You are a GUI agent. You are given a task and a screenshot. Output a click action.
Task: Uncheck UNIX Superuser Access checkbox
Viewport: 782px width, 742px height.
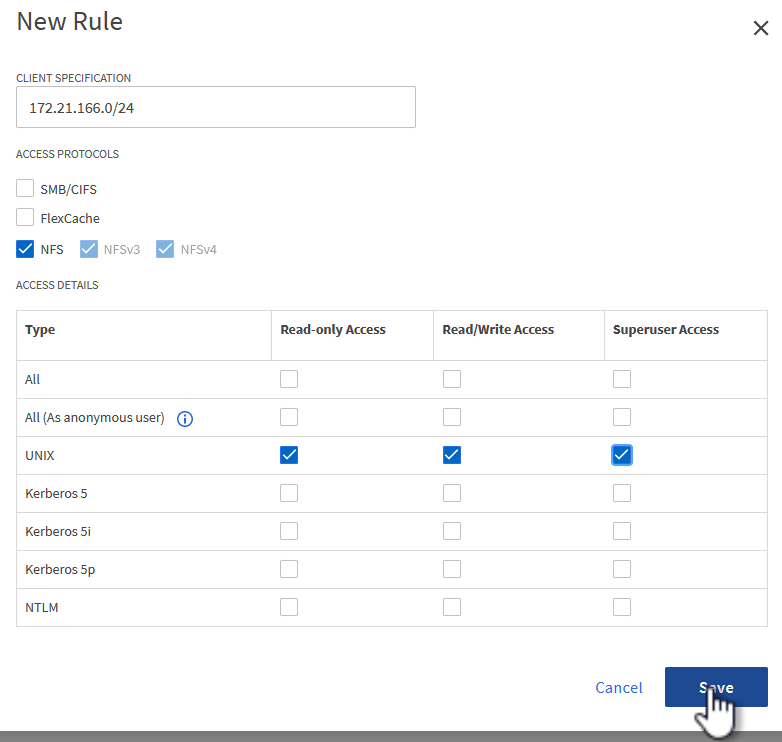point(622,455)
